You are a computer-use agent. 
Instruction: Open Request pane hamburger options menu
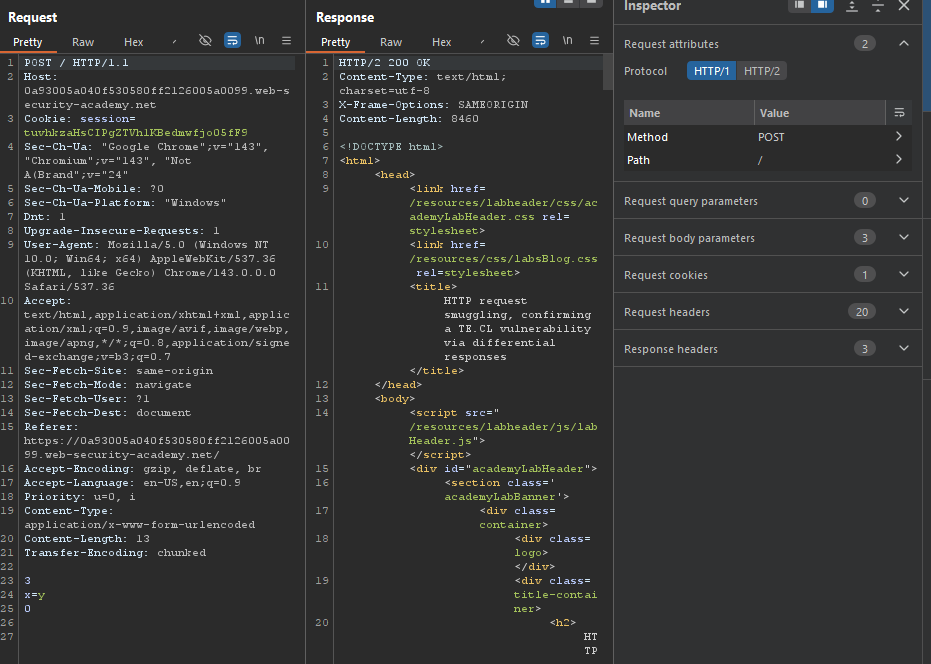[286, 40]
